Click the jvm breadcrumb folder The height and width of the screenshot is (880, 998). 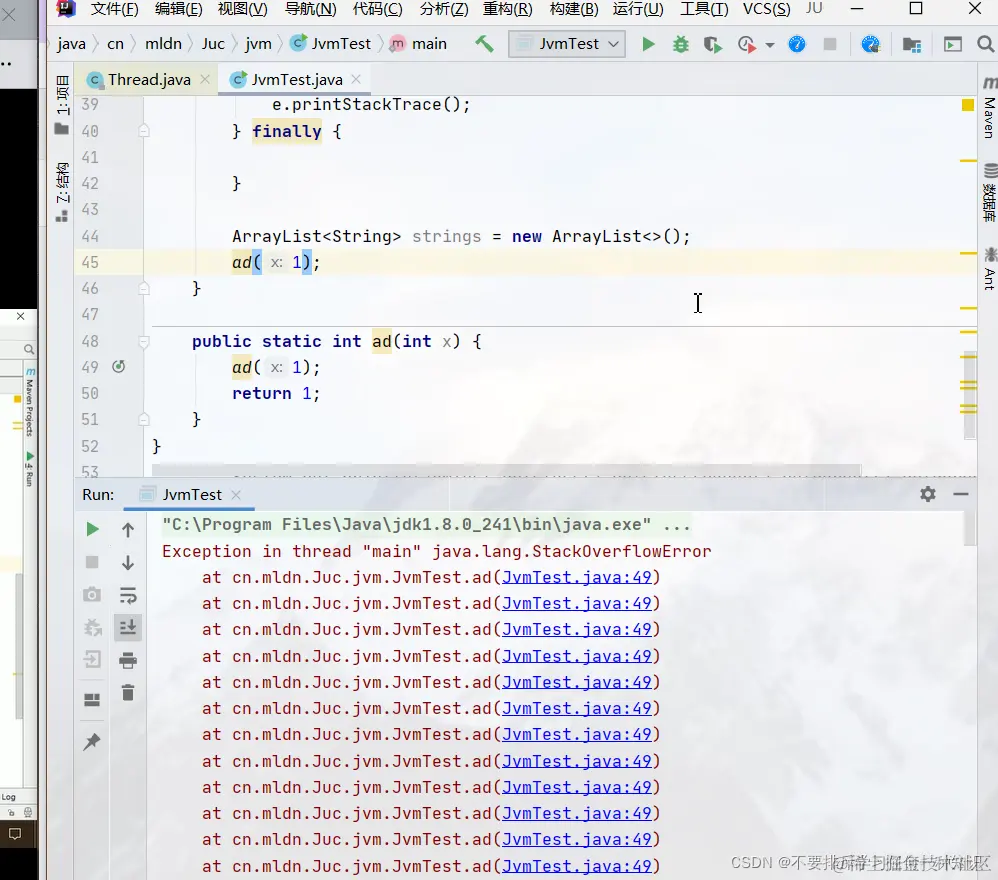tap(258, 44)
